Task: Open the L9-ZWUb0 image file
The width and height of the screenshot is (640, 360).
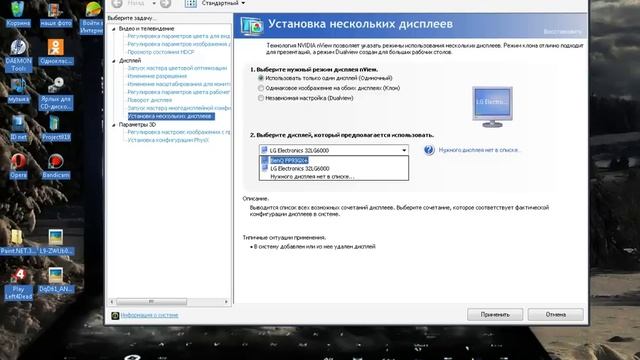Action: 56,242
